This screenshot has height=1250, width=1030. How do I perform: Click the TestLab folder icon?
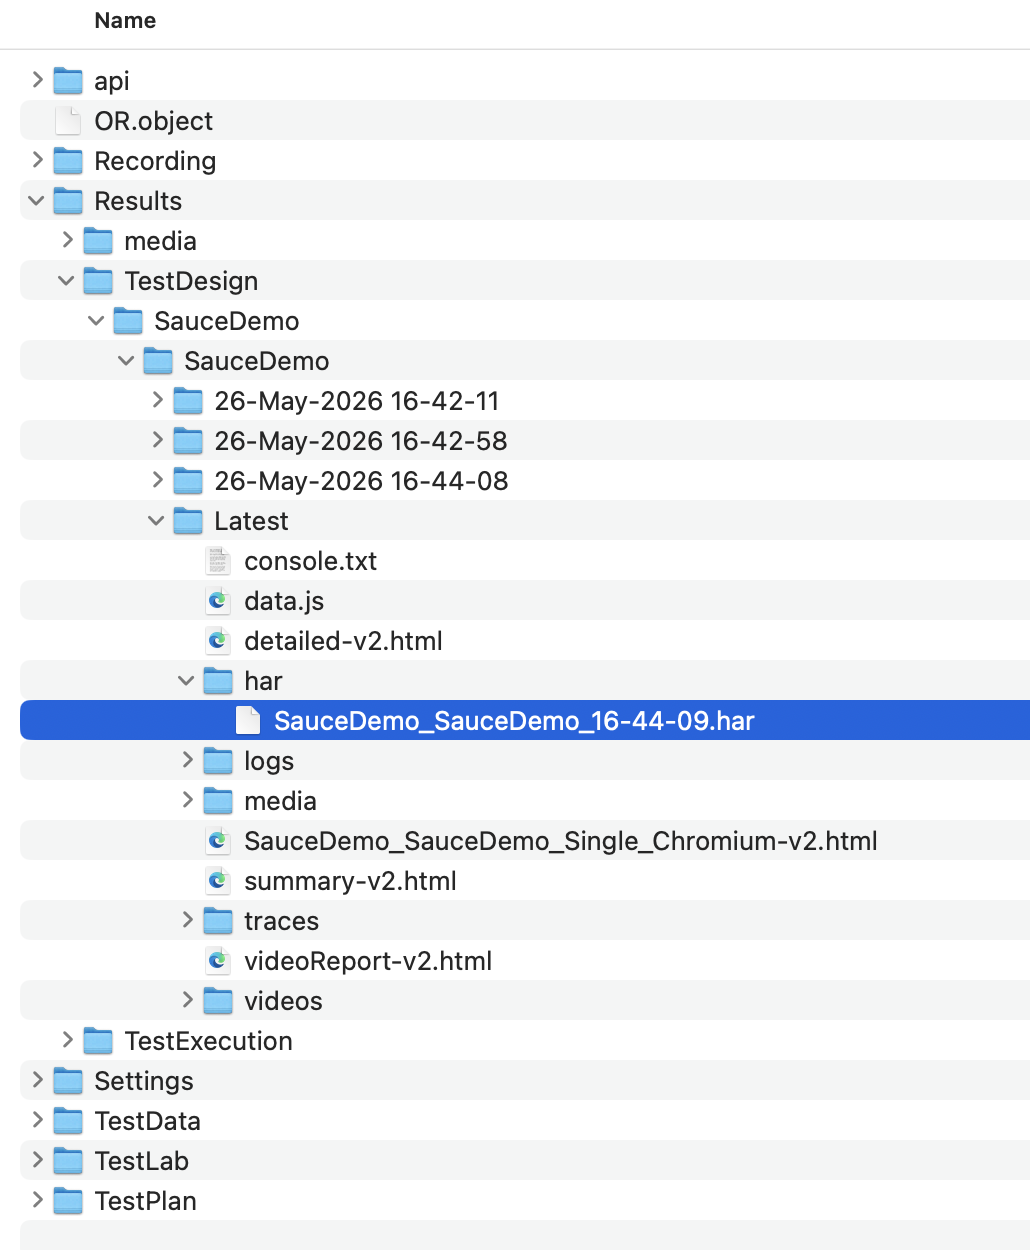68,1161
